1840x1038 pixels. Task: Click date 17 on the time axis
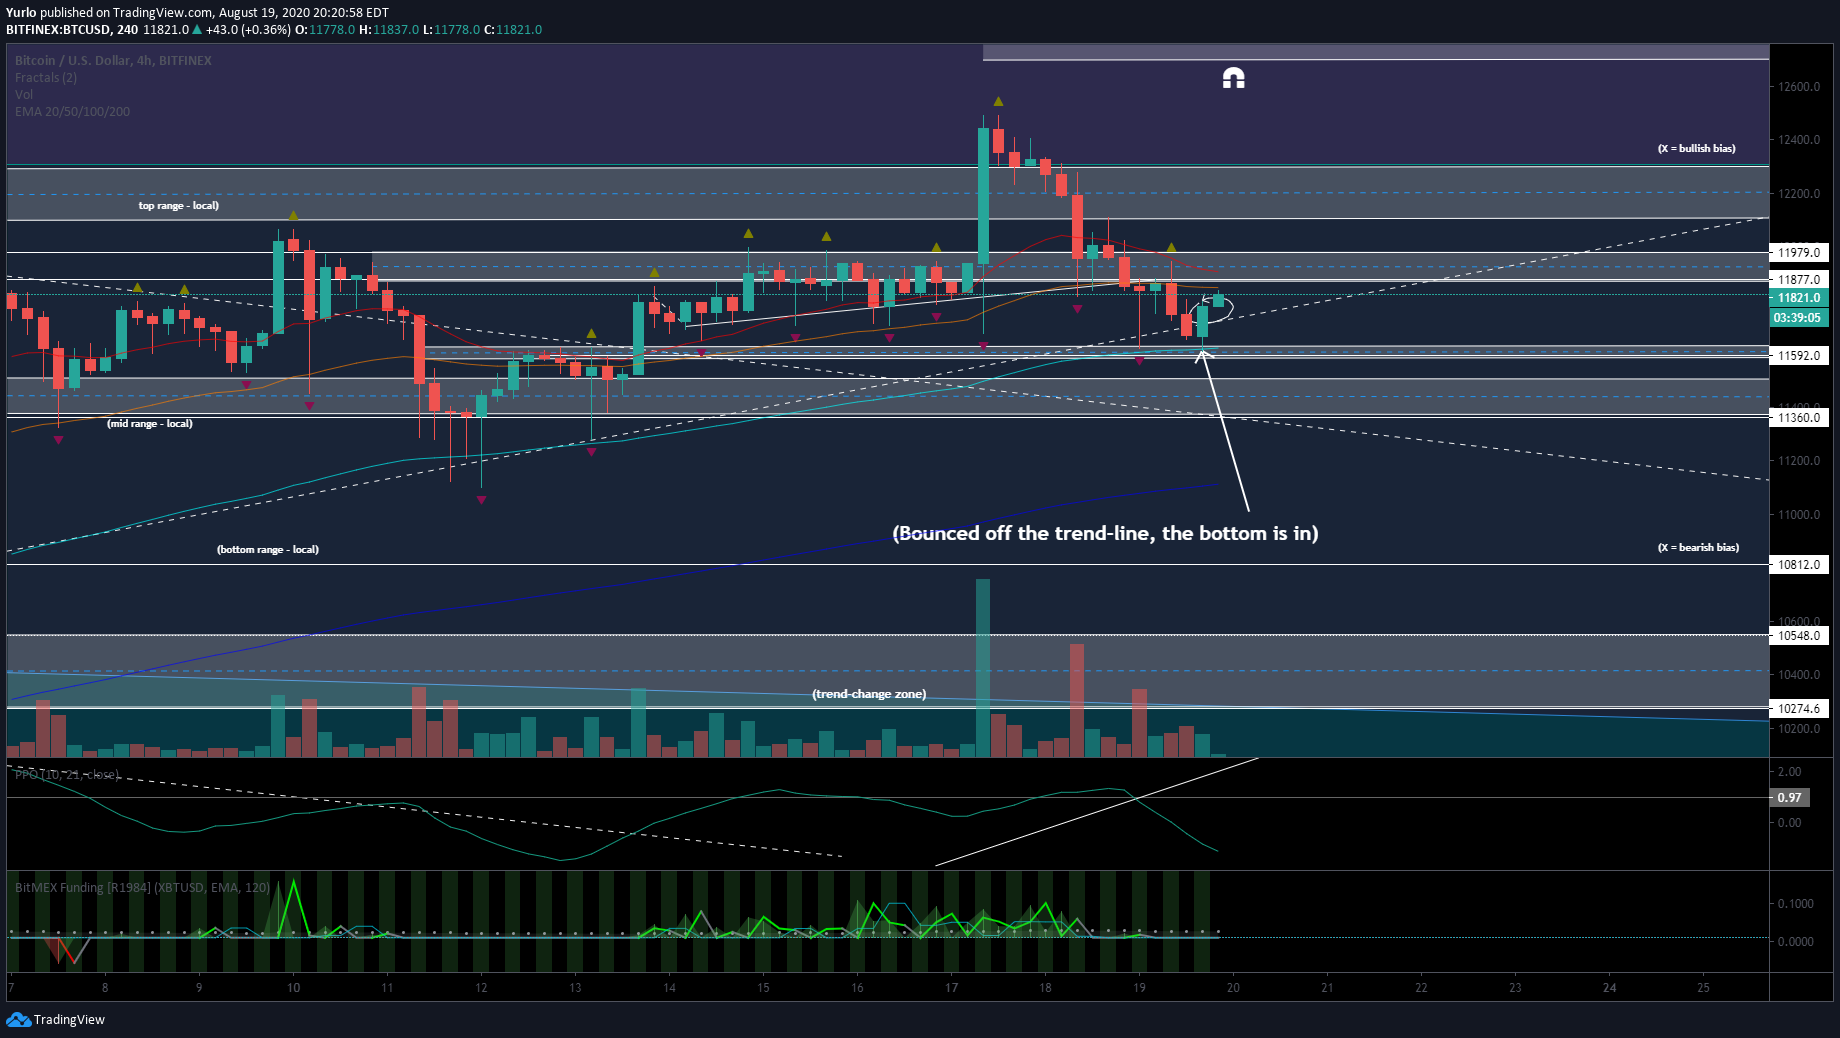click(x=951, y=987)
